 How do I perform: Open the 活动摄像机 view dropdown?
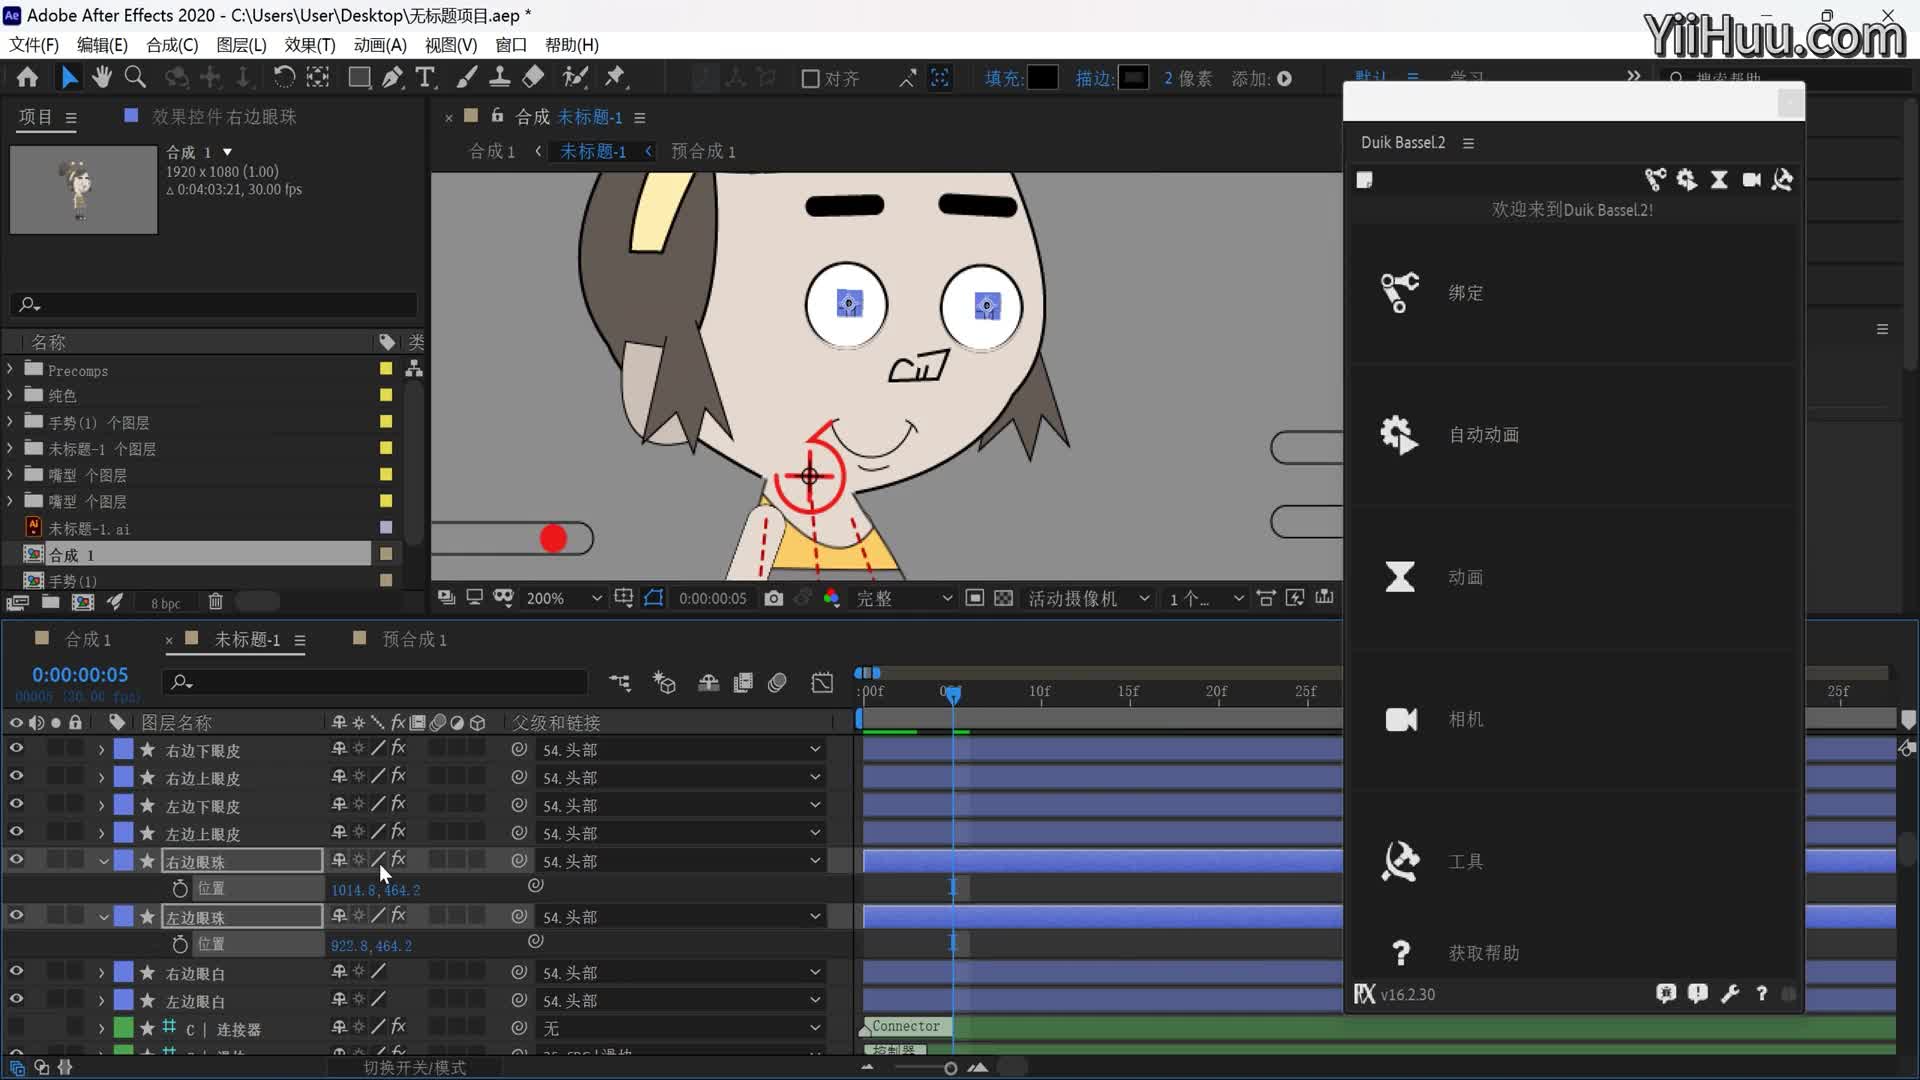(1089, 598)
